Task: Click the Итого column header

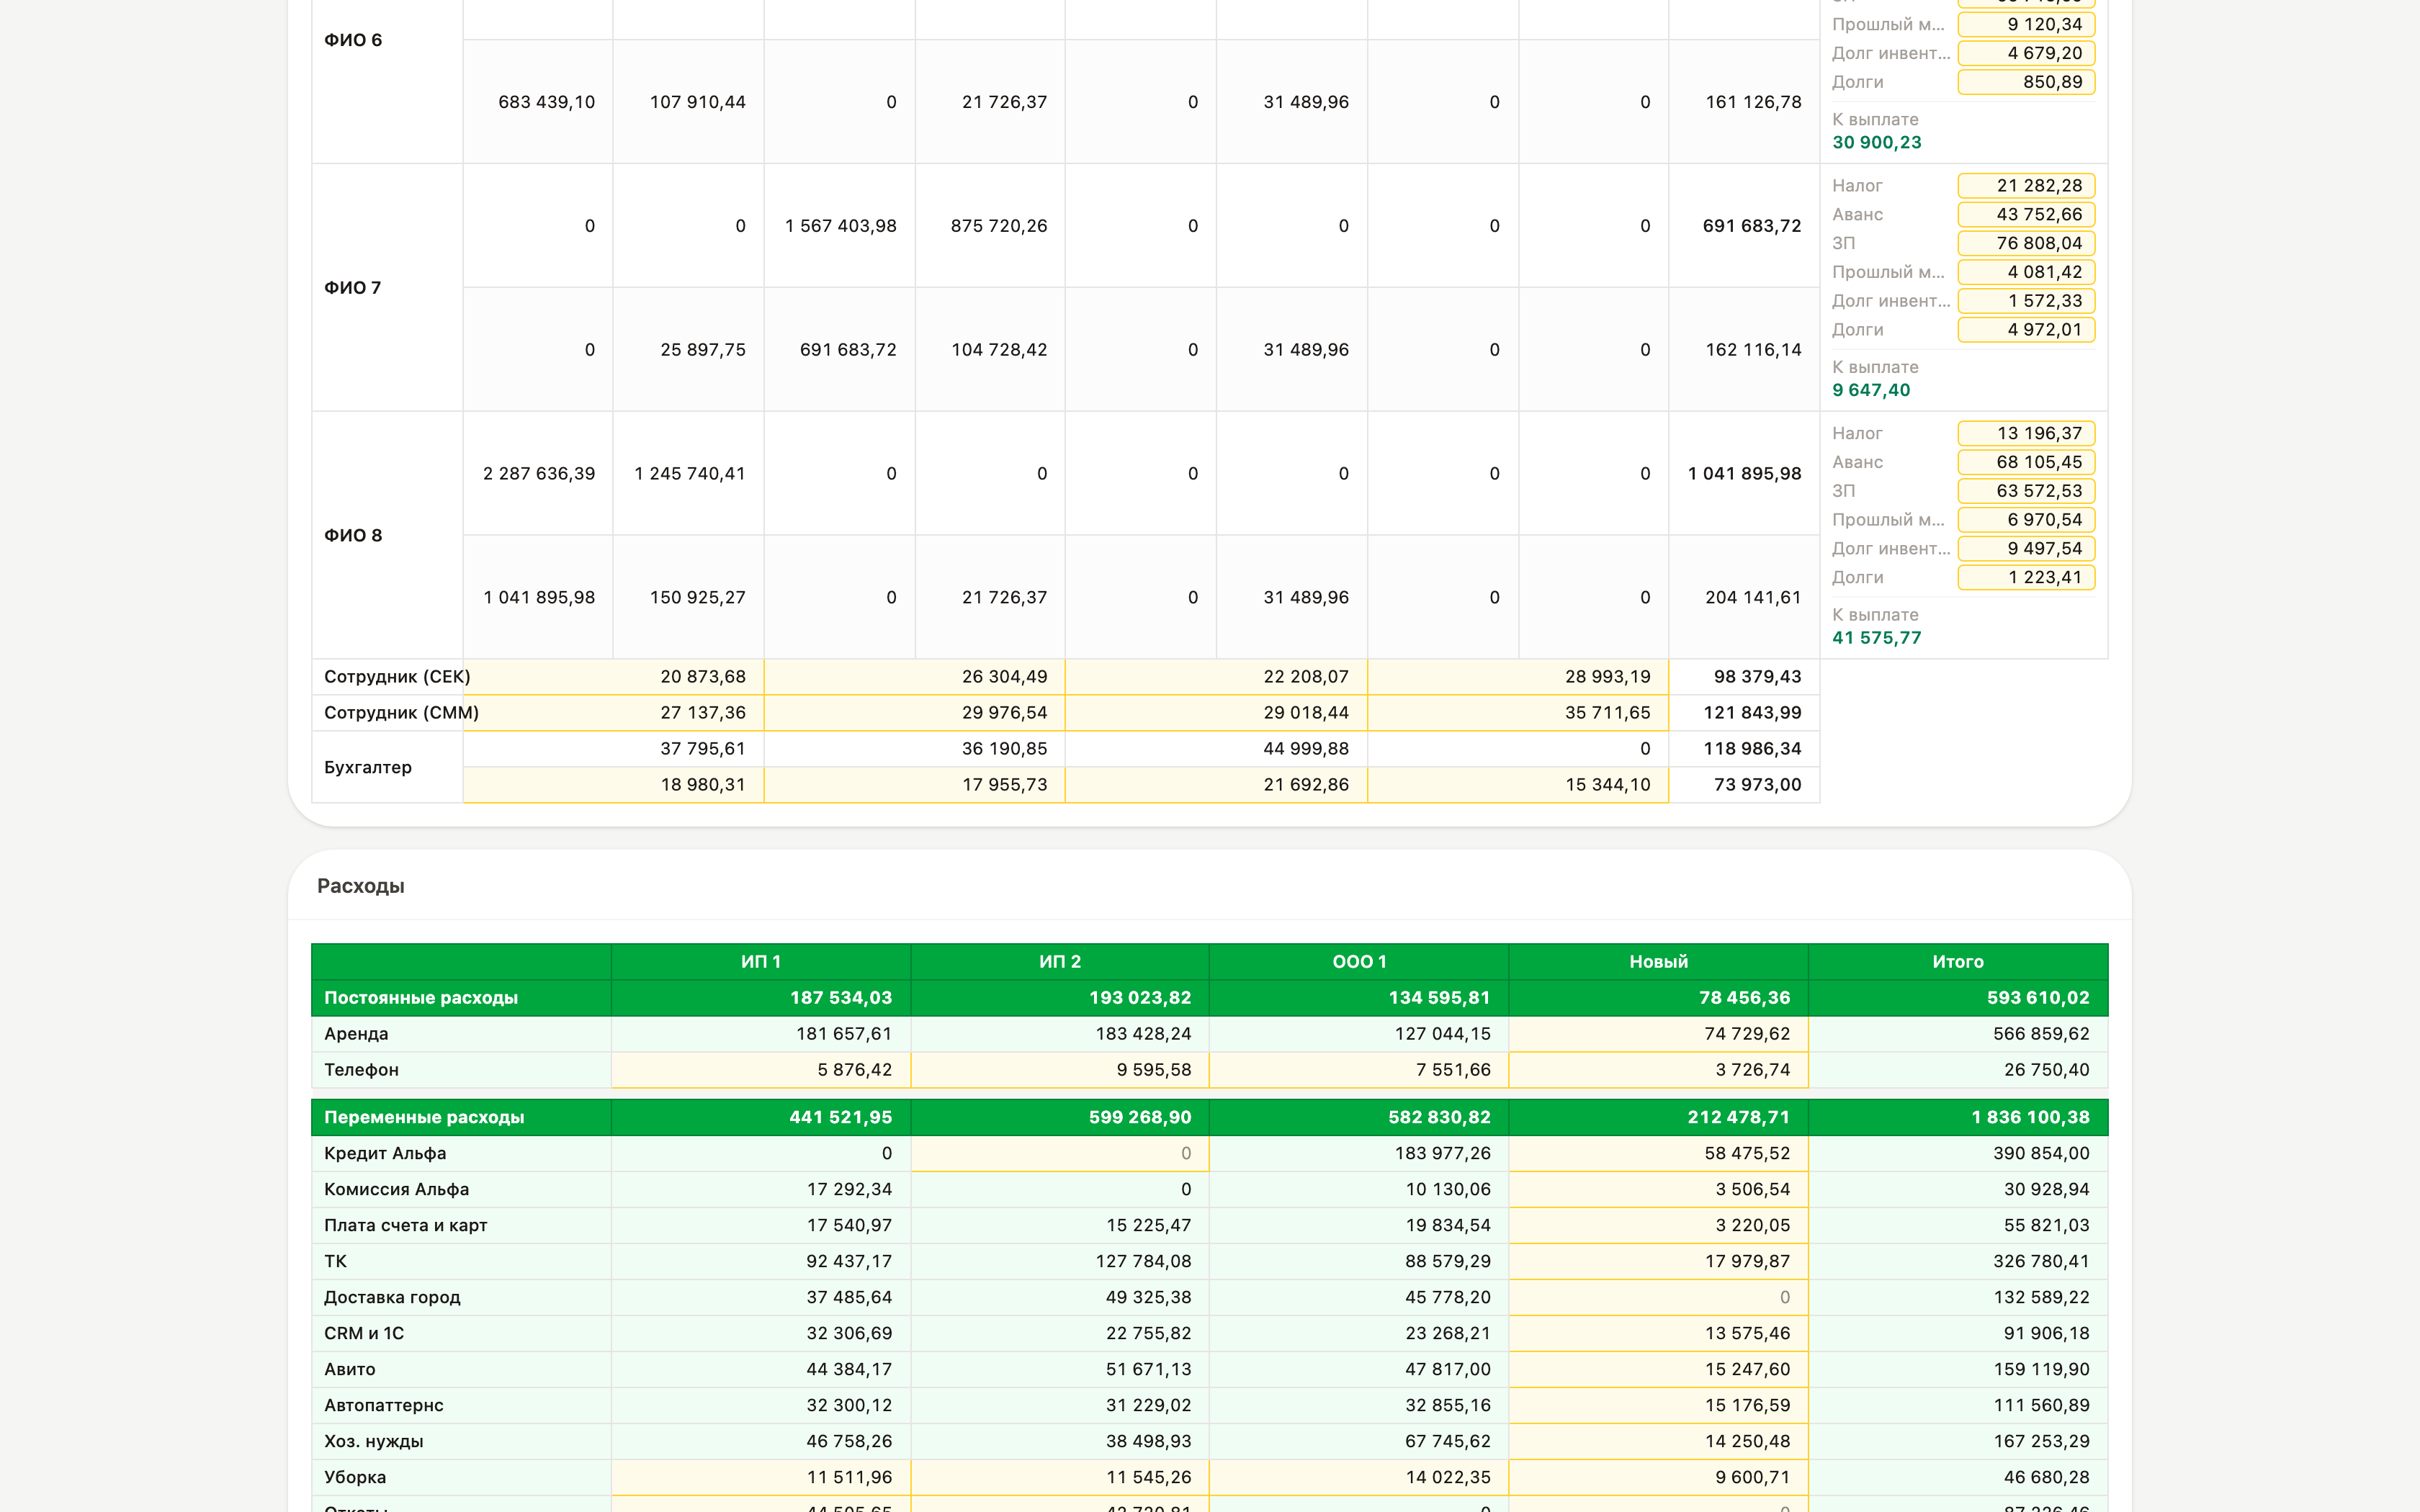Action: coord(1958,962)
